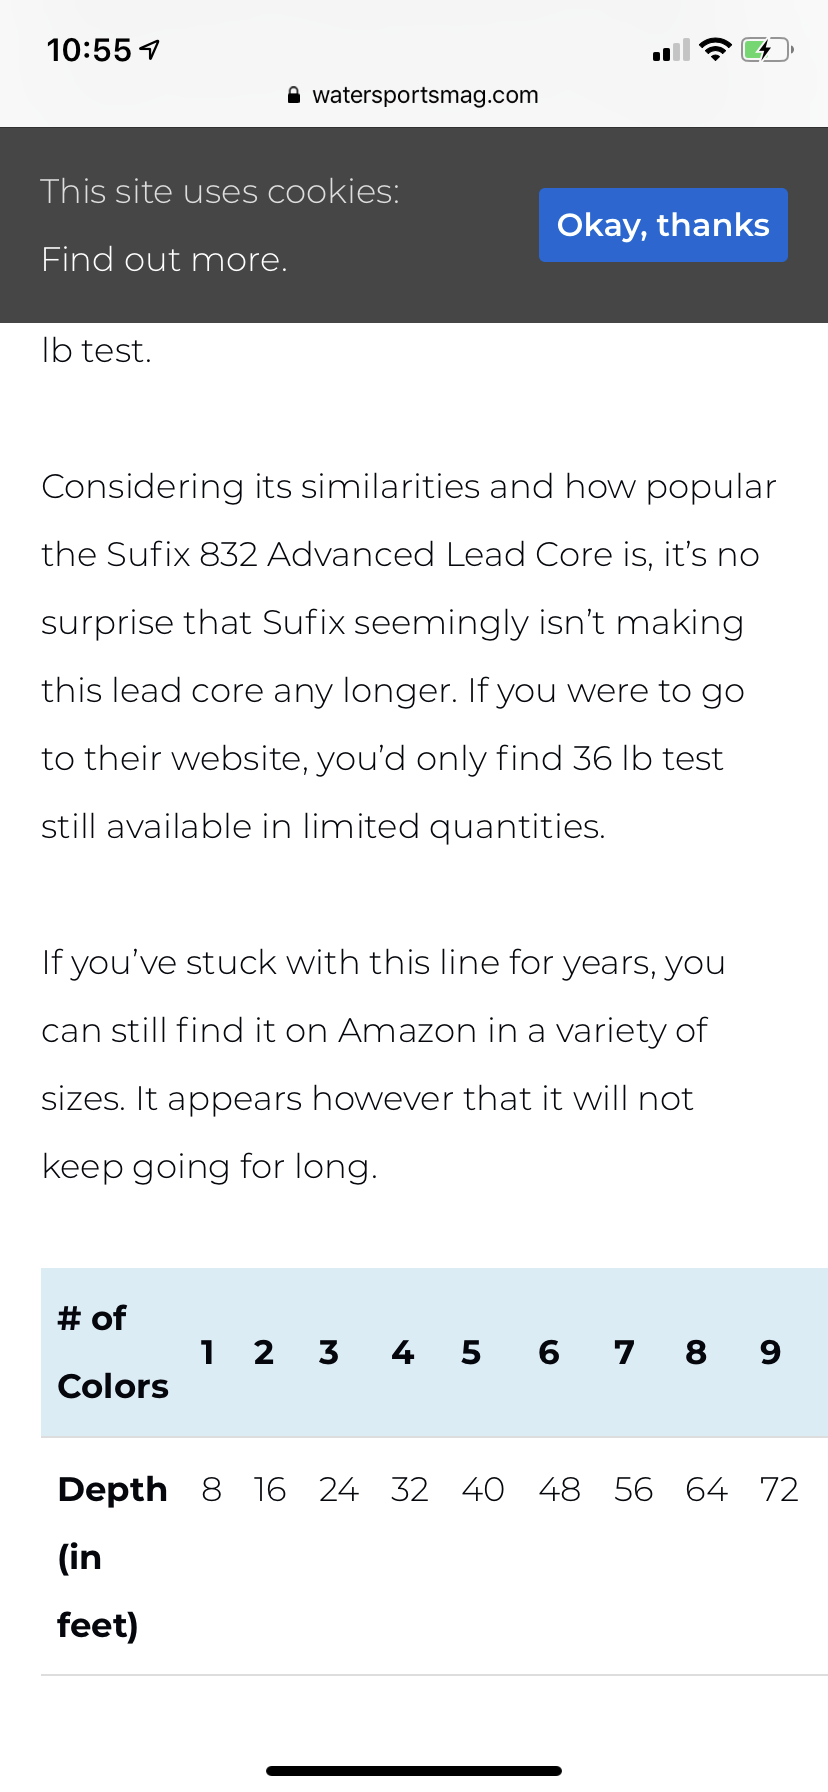Tap the cellular signal bars icon
Screen dimensions: 828x1792
pos(671,50)
